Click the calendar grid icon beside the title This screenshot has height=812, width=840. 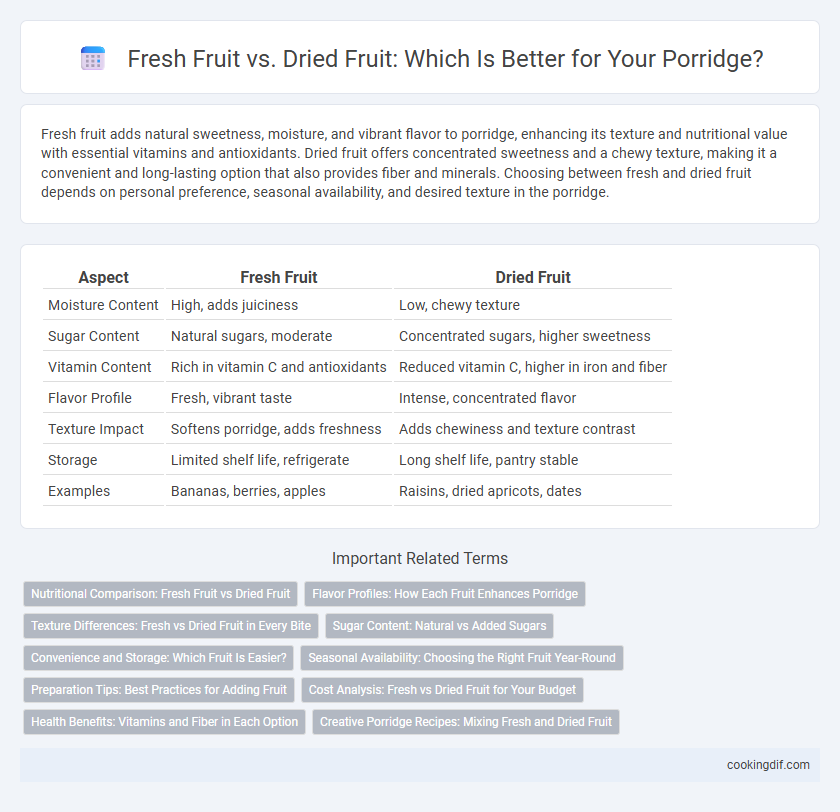point(93,58)
